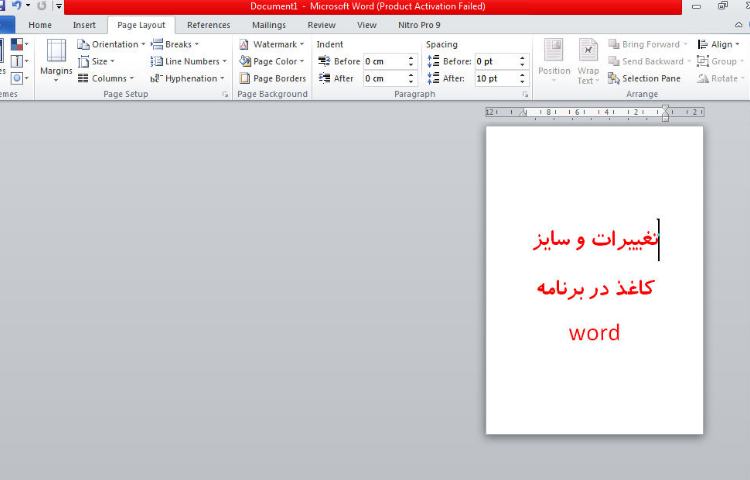Click the Undo icon in Quick Access
The image size is (750, 480).
(17, 6)
